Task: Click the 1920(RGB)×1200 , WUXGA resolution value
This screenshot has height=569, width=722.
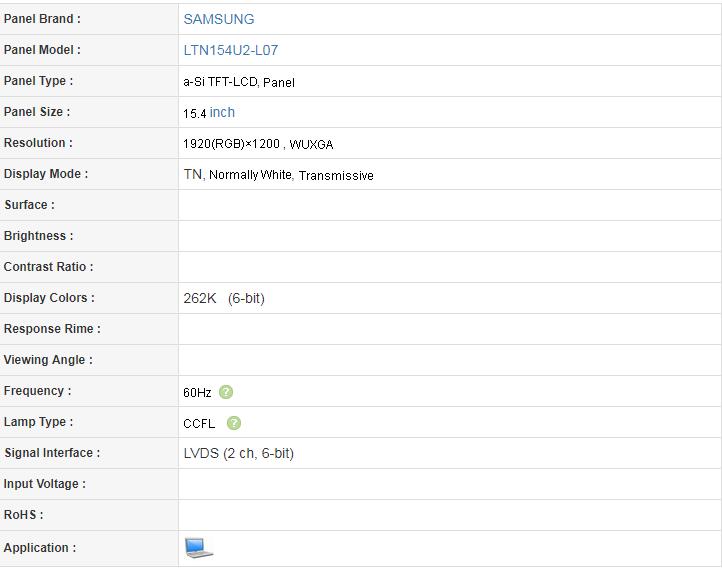Action: [x=258, y=144]
